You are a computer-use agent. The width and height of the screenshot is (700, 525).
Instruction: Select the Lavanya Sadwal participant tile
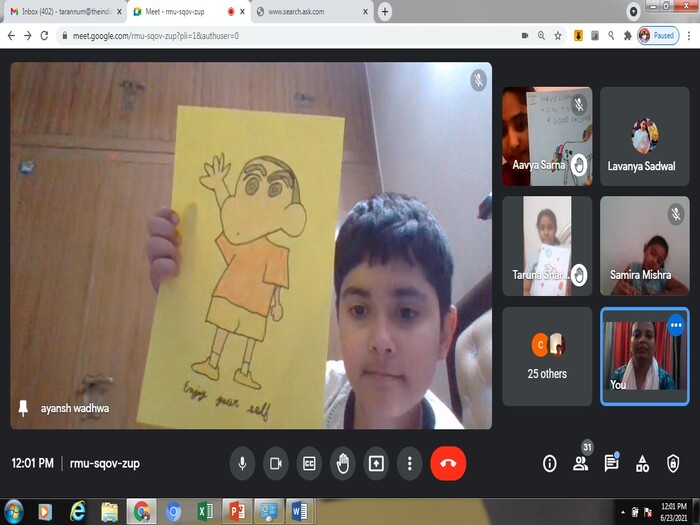(x=645, y=136)
